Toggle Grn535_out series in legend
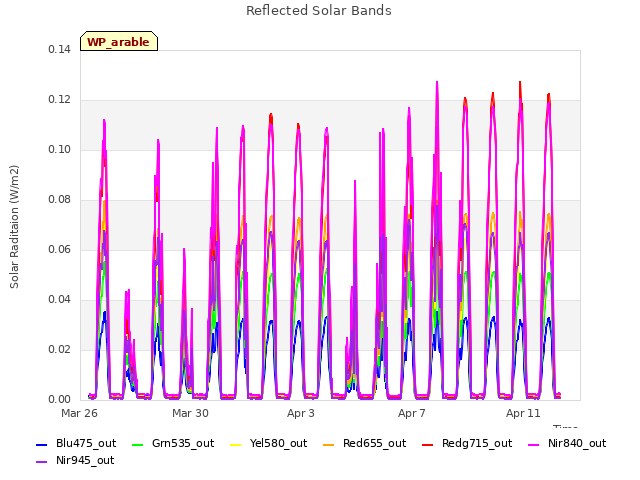Screen dimensions: 640x480 coord(173,444)
